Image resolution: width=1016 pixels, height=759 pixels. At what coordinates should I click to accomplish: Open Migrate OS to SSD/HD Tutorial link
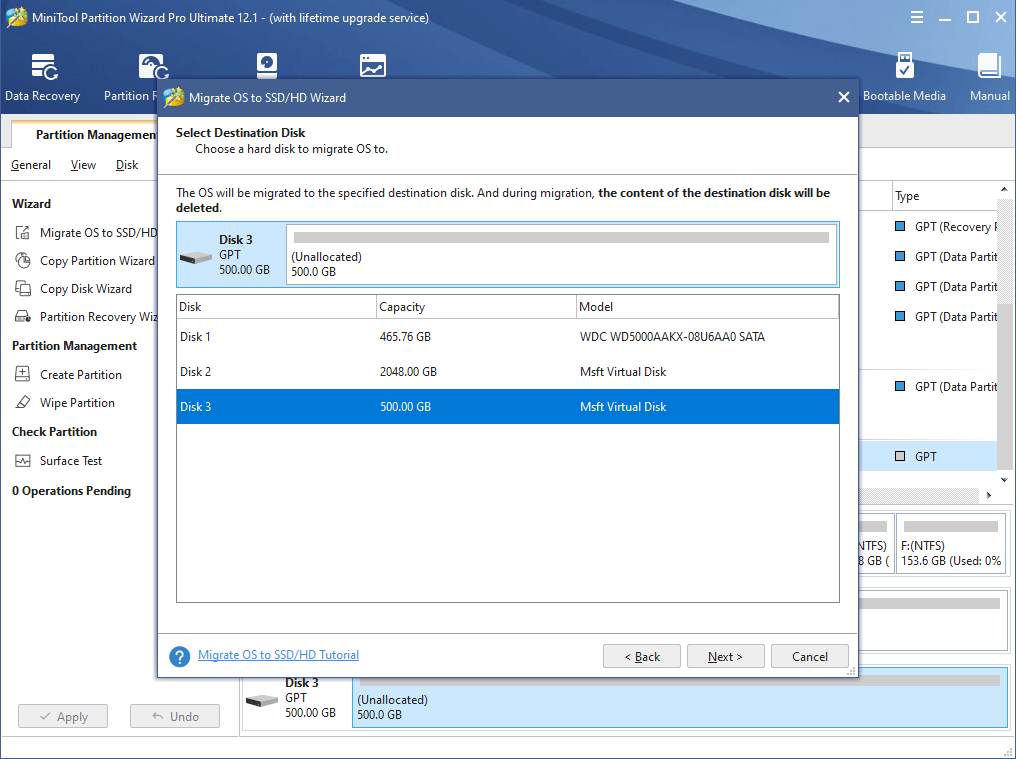(278, 655)
